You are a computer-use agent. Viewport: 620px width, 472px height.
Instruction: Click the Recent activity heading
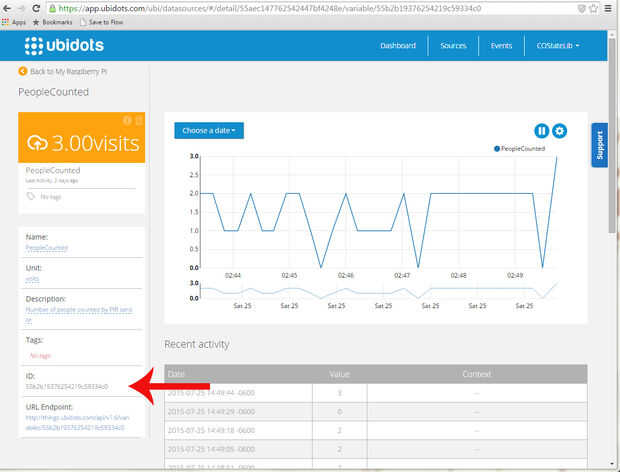tap(197, 344)
